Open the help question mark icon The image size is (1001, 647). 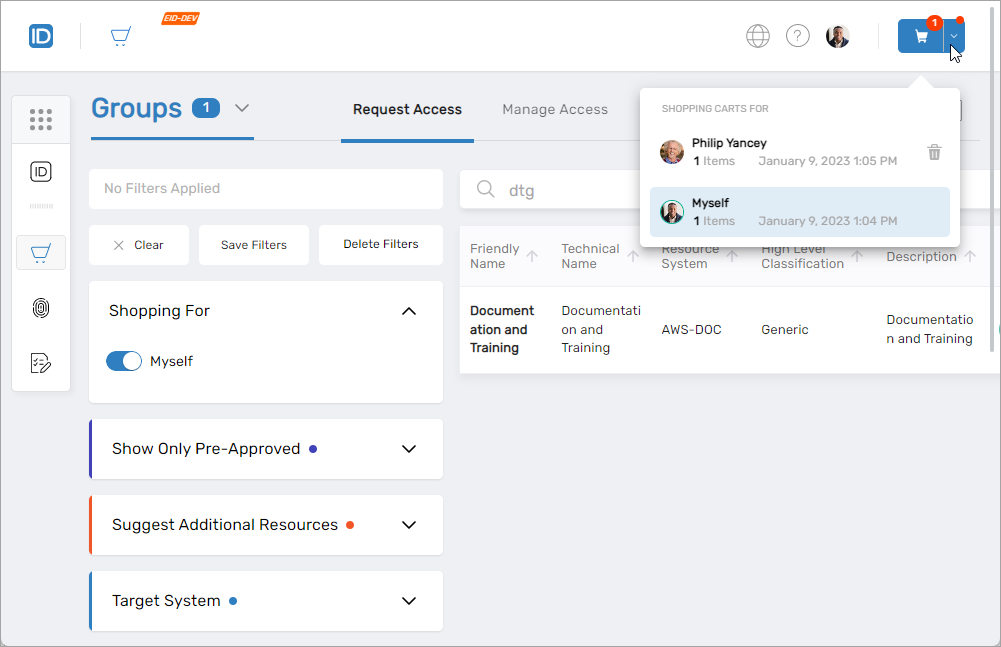pos(797,36)
